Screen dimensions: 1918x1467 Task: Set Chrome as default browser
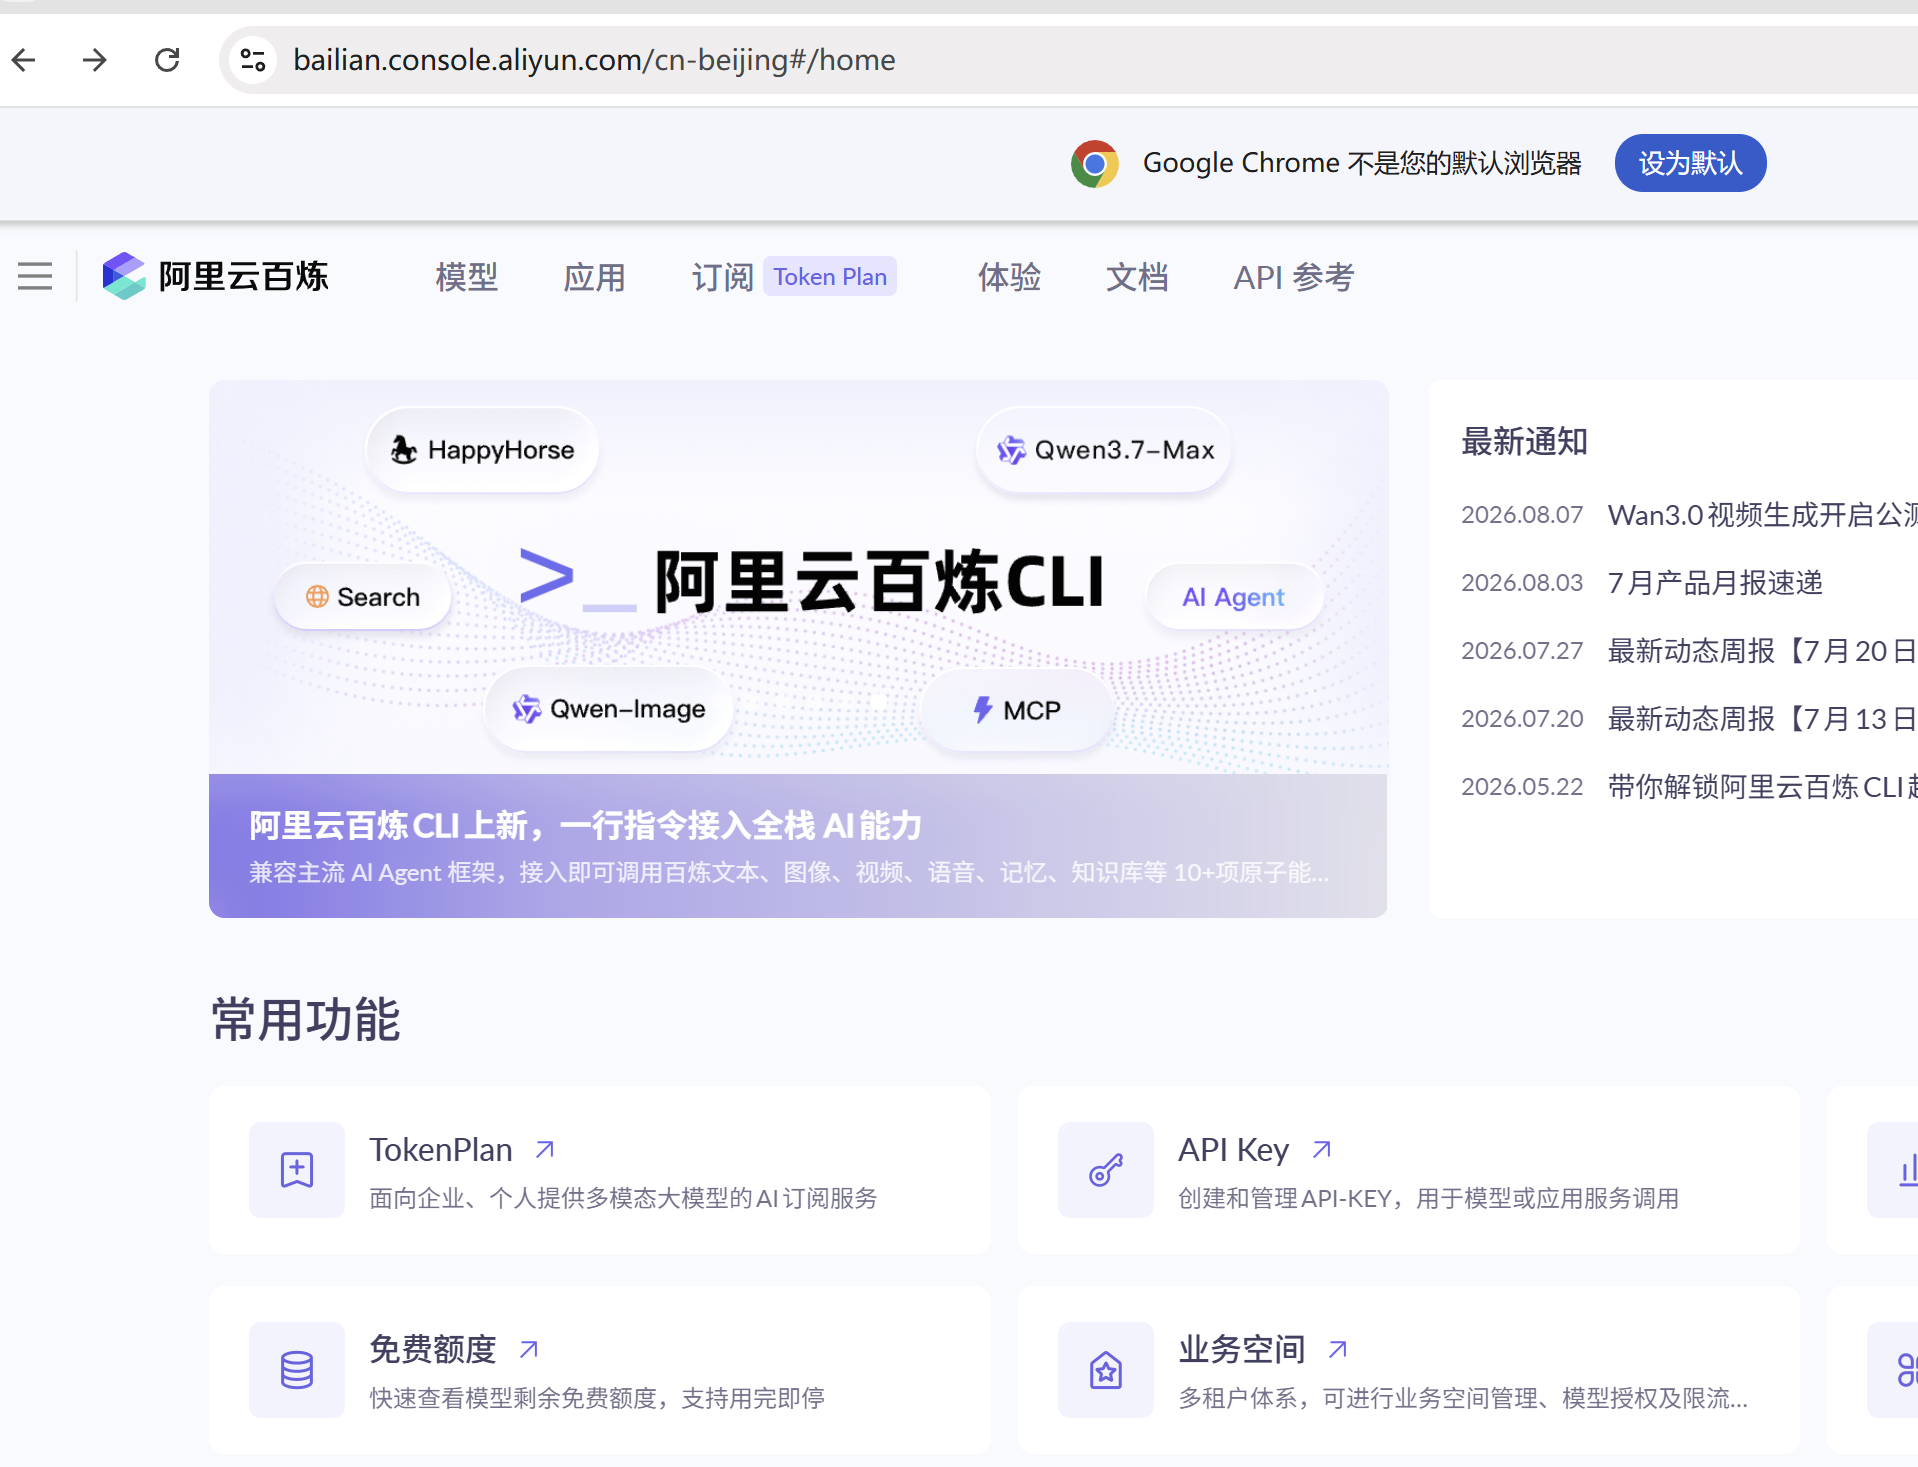1690,163
